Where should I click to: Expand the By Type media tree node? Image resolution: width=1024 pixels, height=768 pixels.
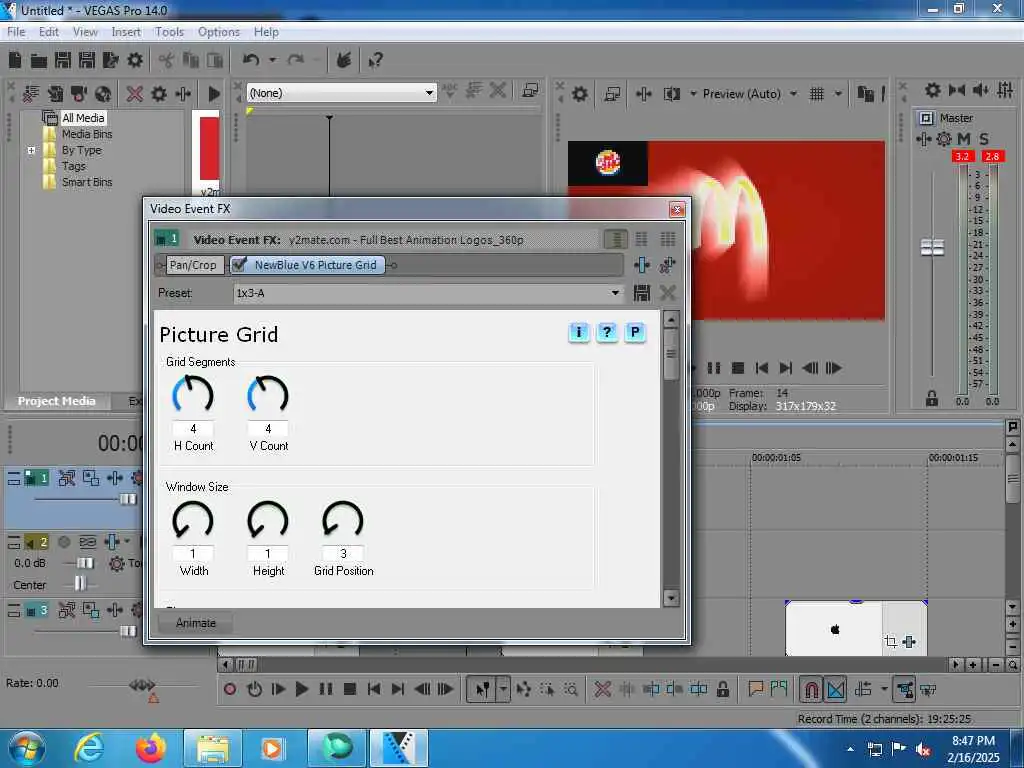click(31, 150)
